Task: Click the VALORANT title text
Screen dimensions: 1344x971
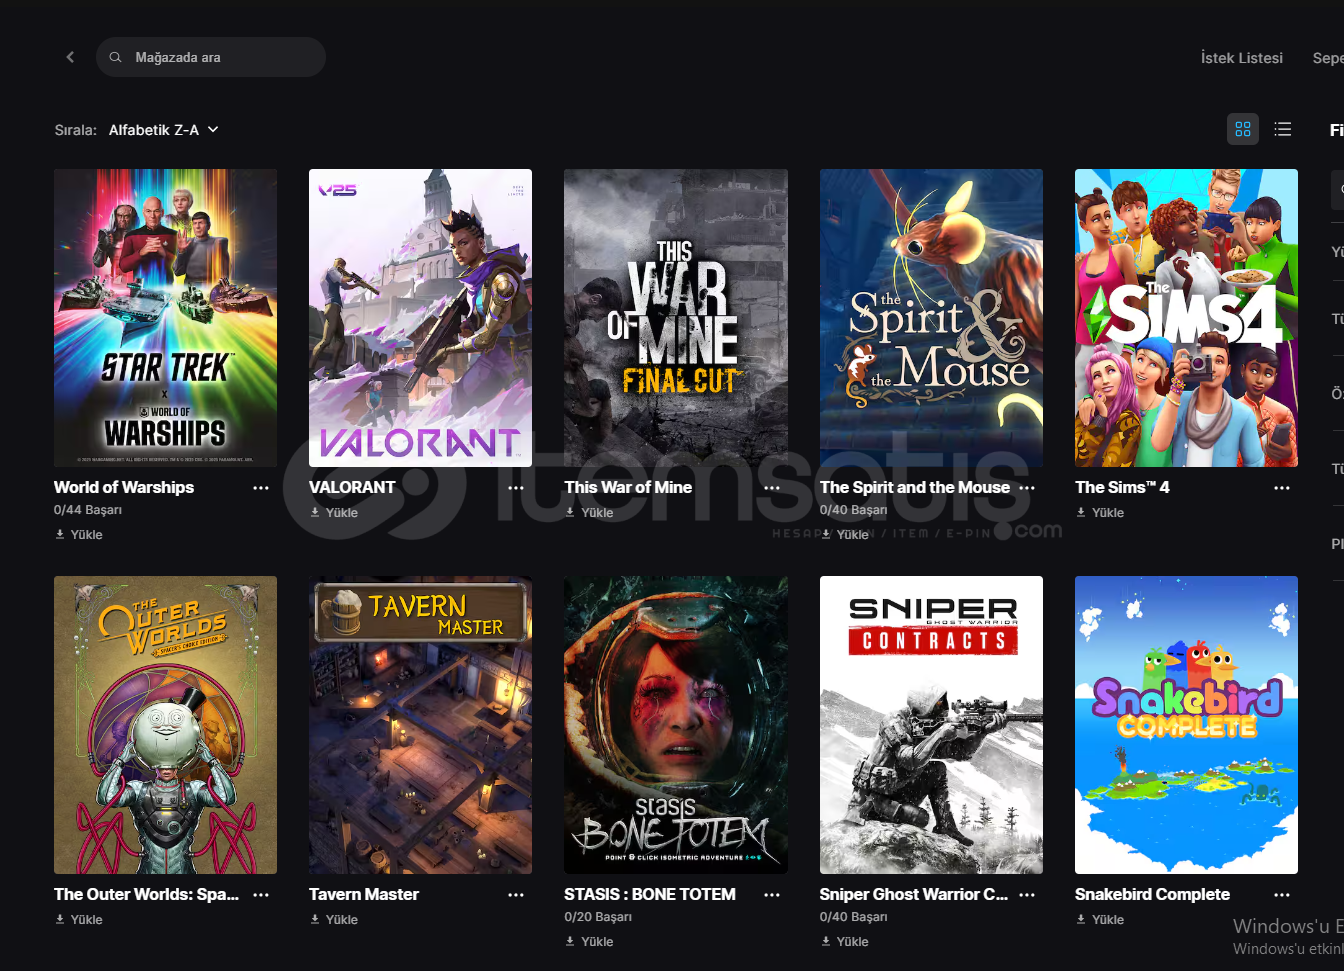Action: (x=352, y=487)
